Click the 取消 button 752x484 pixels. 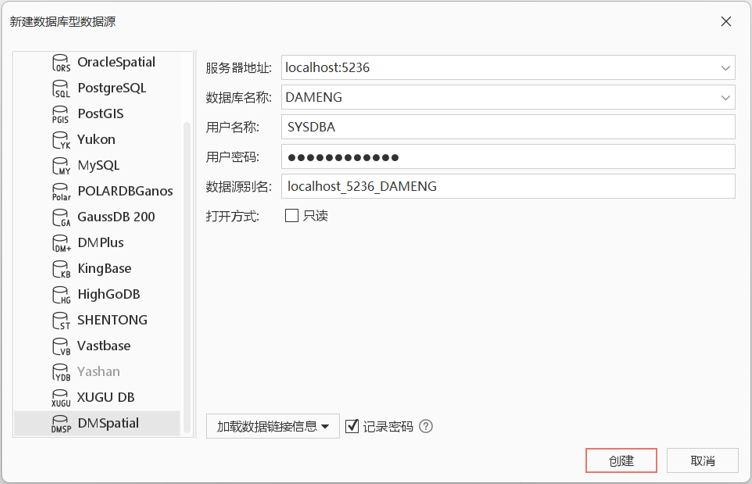(703, 460)
